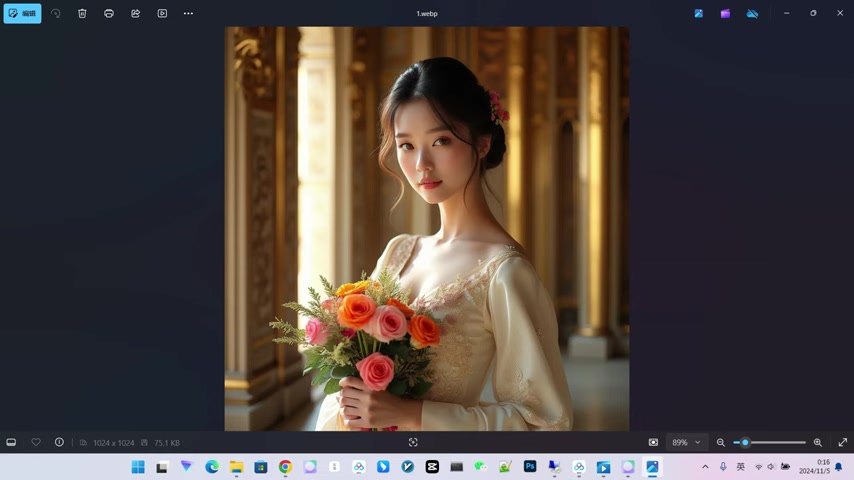Open Microsoft Store from taskbar
854x480 pixels.
tap(261, 467)
